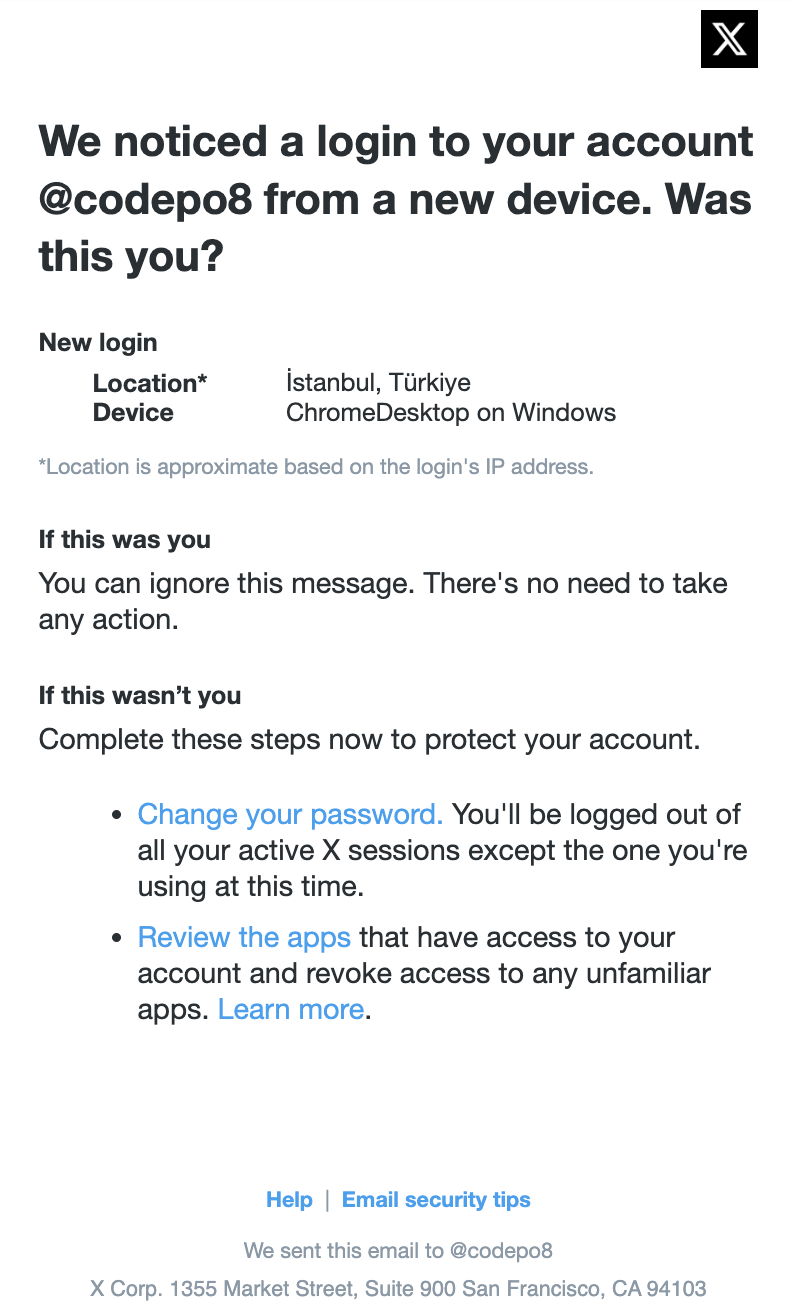Screen dimensions: 794x1302
Task: Click the approximate location footnote
Action: (316, 466)
